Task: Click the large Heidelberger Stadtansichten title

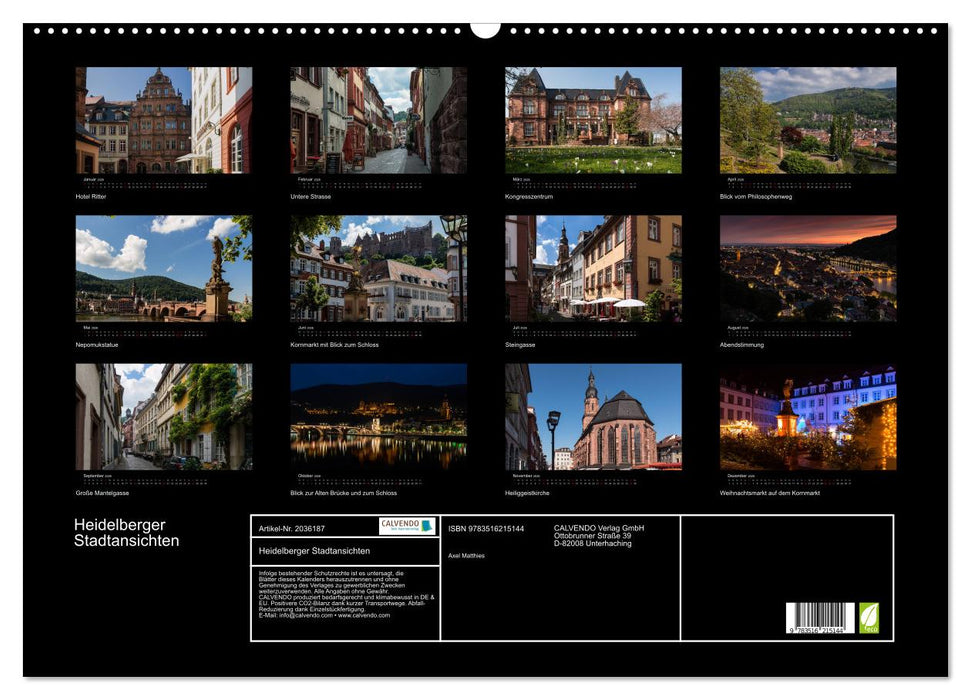Action: [x=126, y=533]
